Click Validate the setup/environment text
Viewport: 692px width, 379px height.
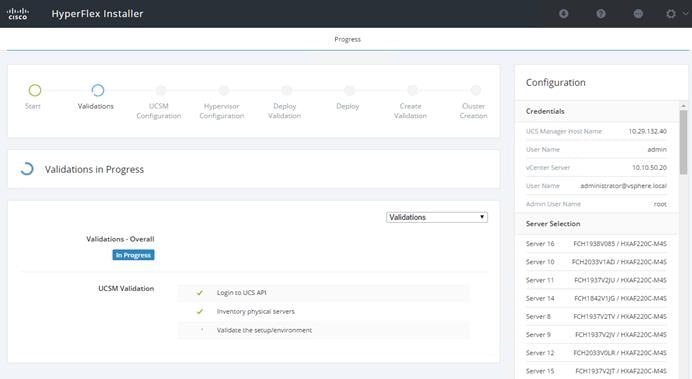tap(264, 330)
